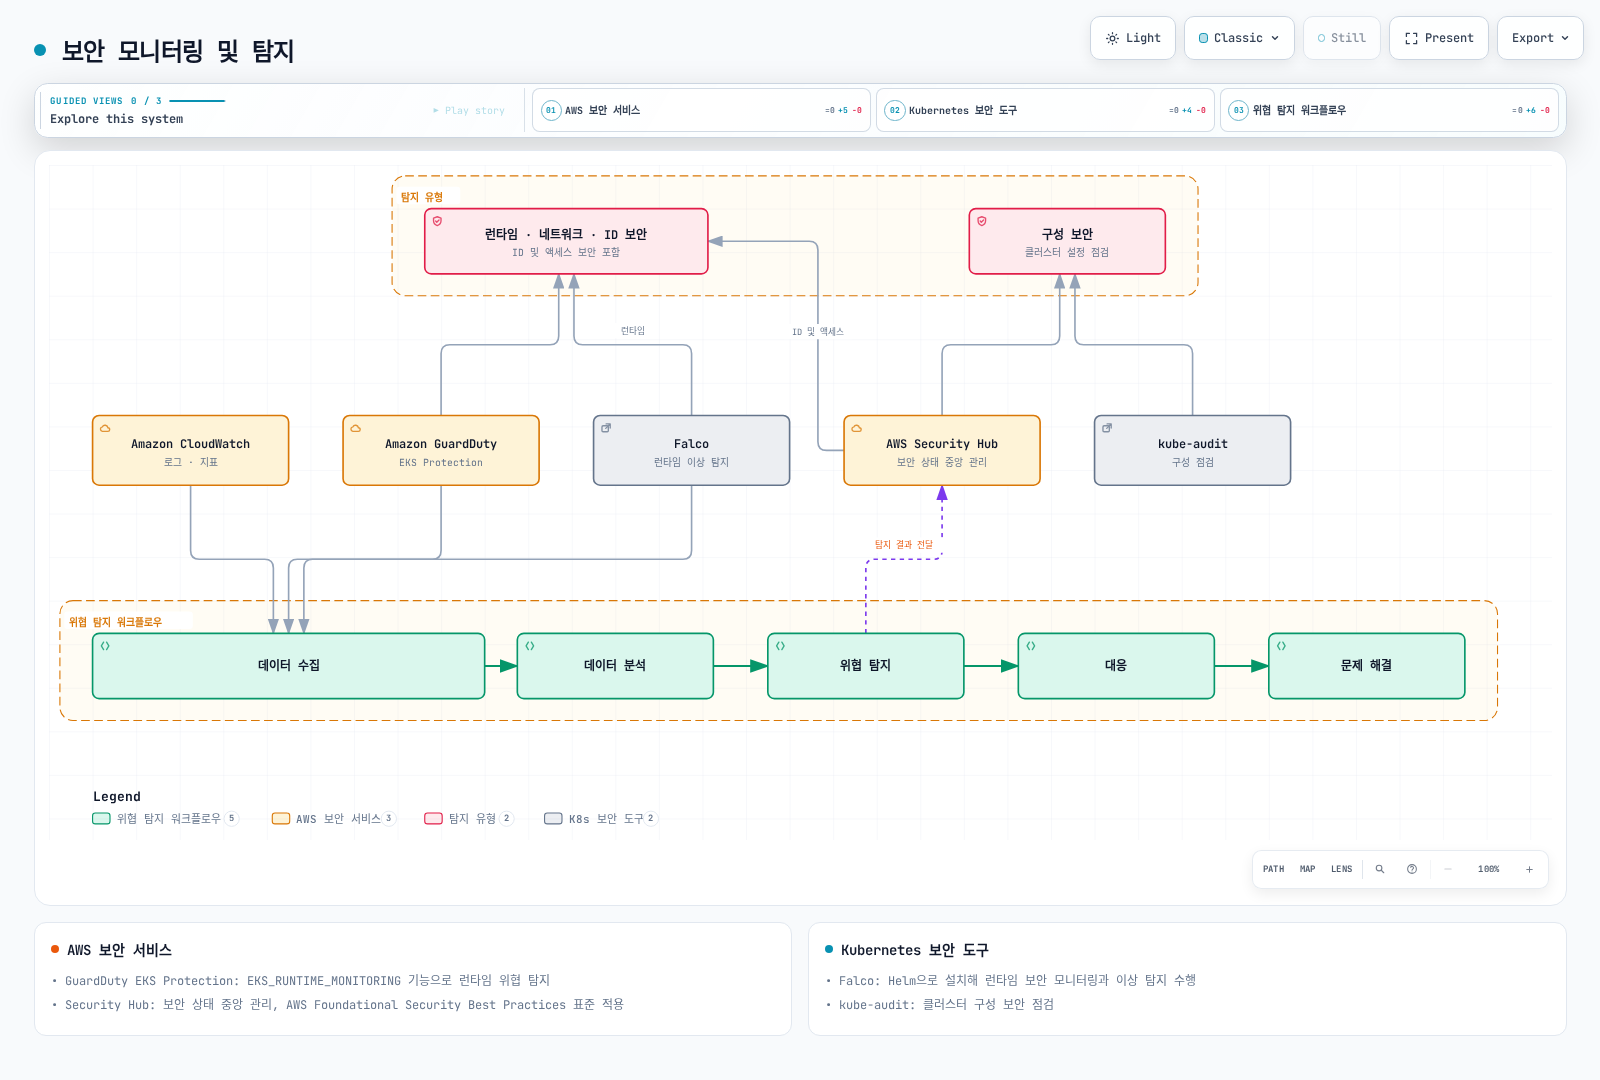Click the code icon on 문제 해결 step
1600x1080 pixels.
[1281, 646]
